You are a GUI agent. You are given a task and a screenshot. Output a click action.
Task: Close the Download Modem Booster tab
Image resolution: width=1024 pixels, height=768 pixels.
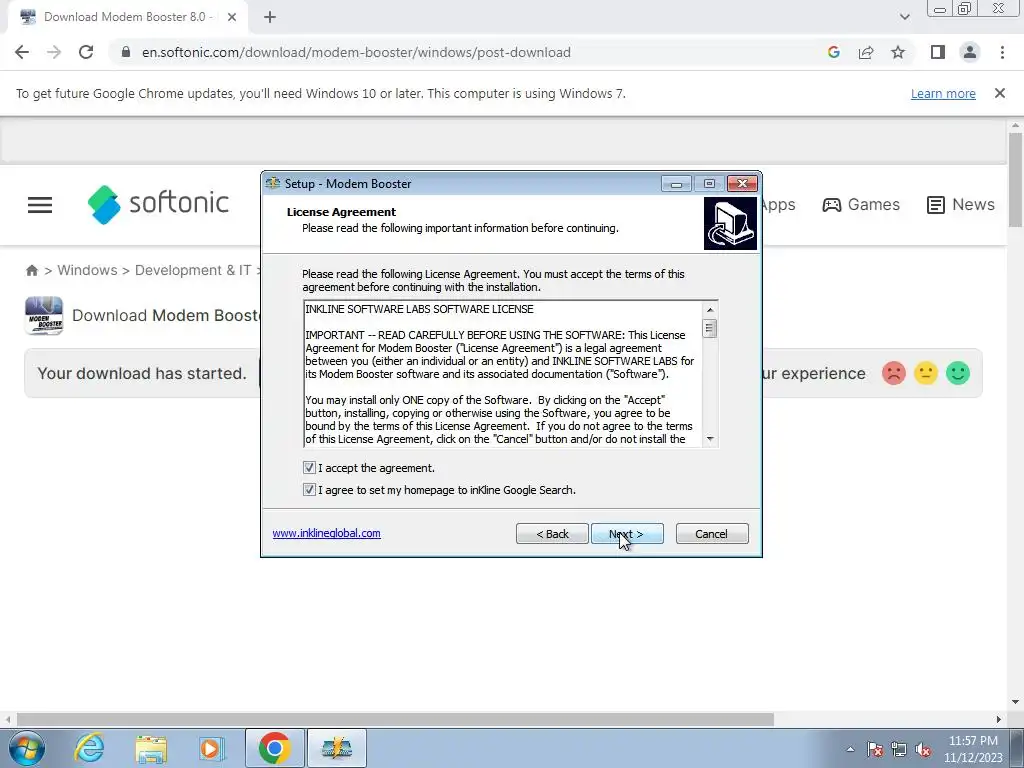click(232, 17)
